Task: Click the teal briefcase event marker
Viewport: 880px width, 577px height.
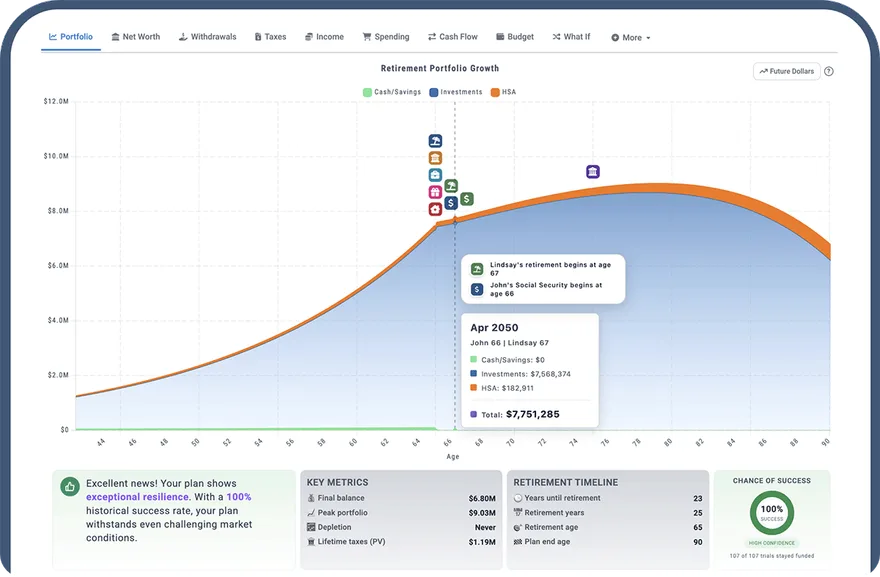Action: pyautogui.click(x=435, y=175)
